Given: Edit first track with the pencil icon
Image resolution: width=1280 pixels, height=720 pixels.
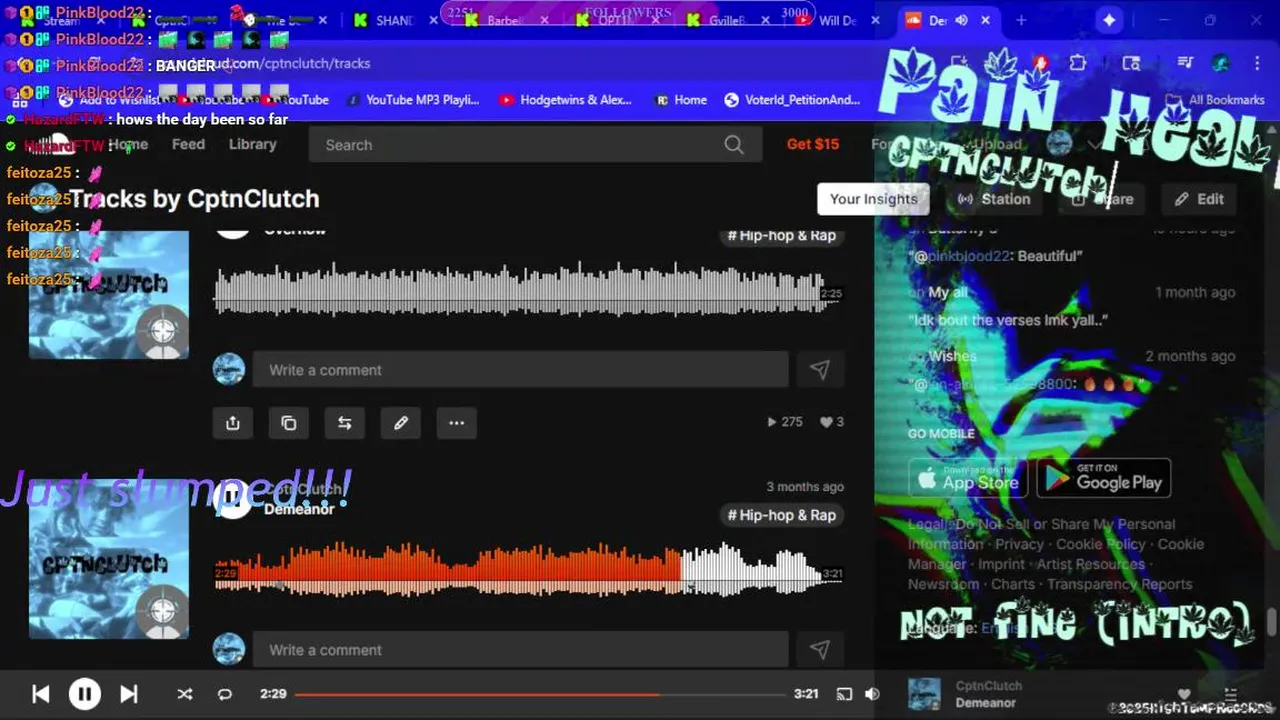Looking at the screenshot, I should point(401,423).
